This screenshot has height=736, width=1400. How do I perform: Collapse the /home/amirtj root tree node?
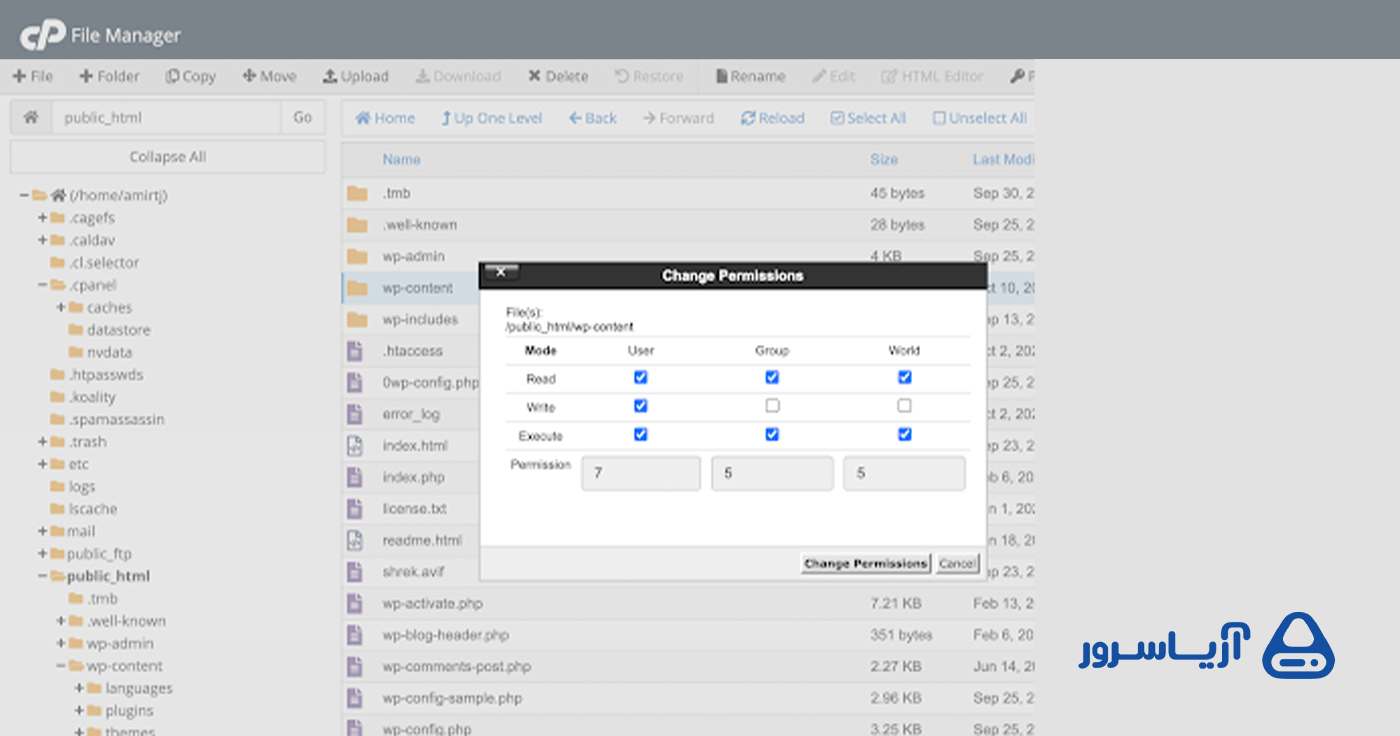[24, 196]
